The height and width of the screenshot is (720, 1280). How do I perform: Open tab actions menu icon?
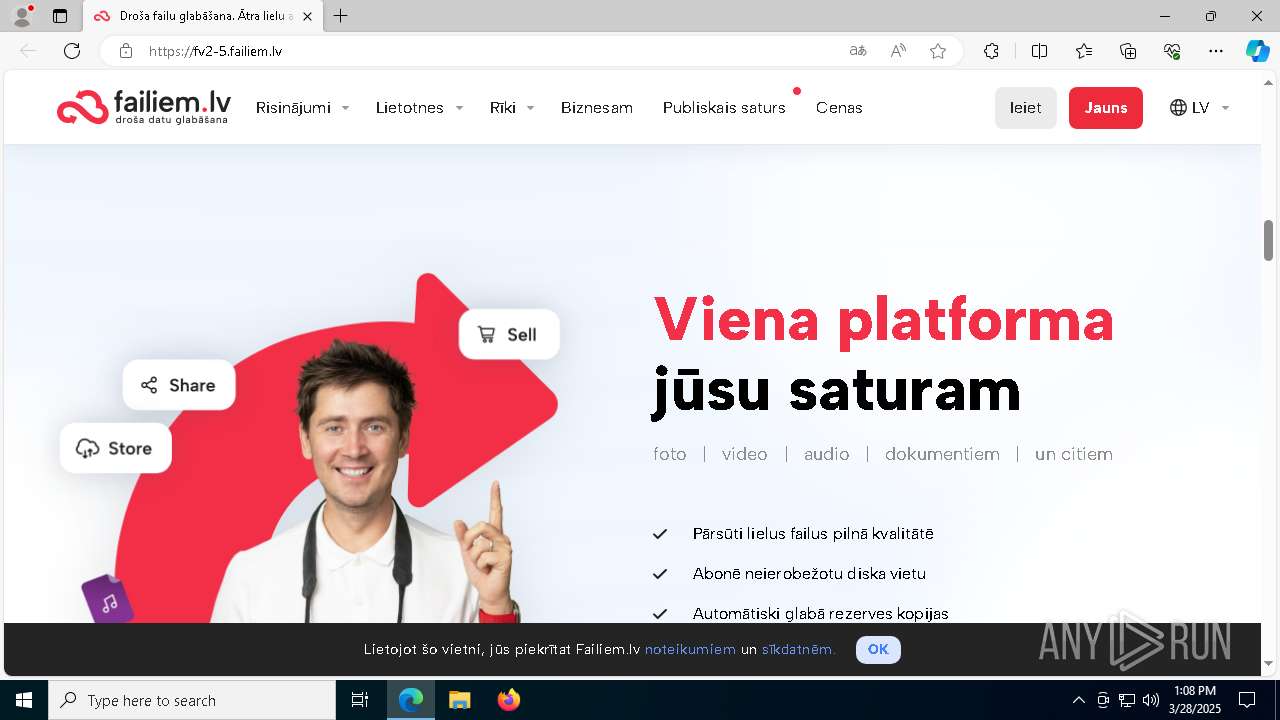60,16
